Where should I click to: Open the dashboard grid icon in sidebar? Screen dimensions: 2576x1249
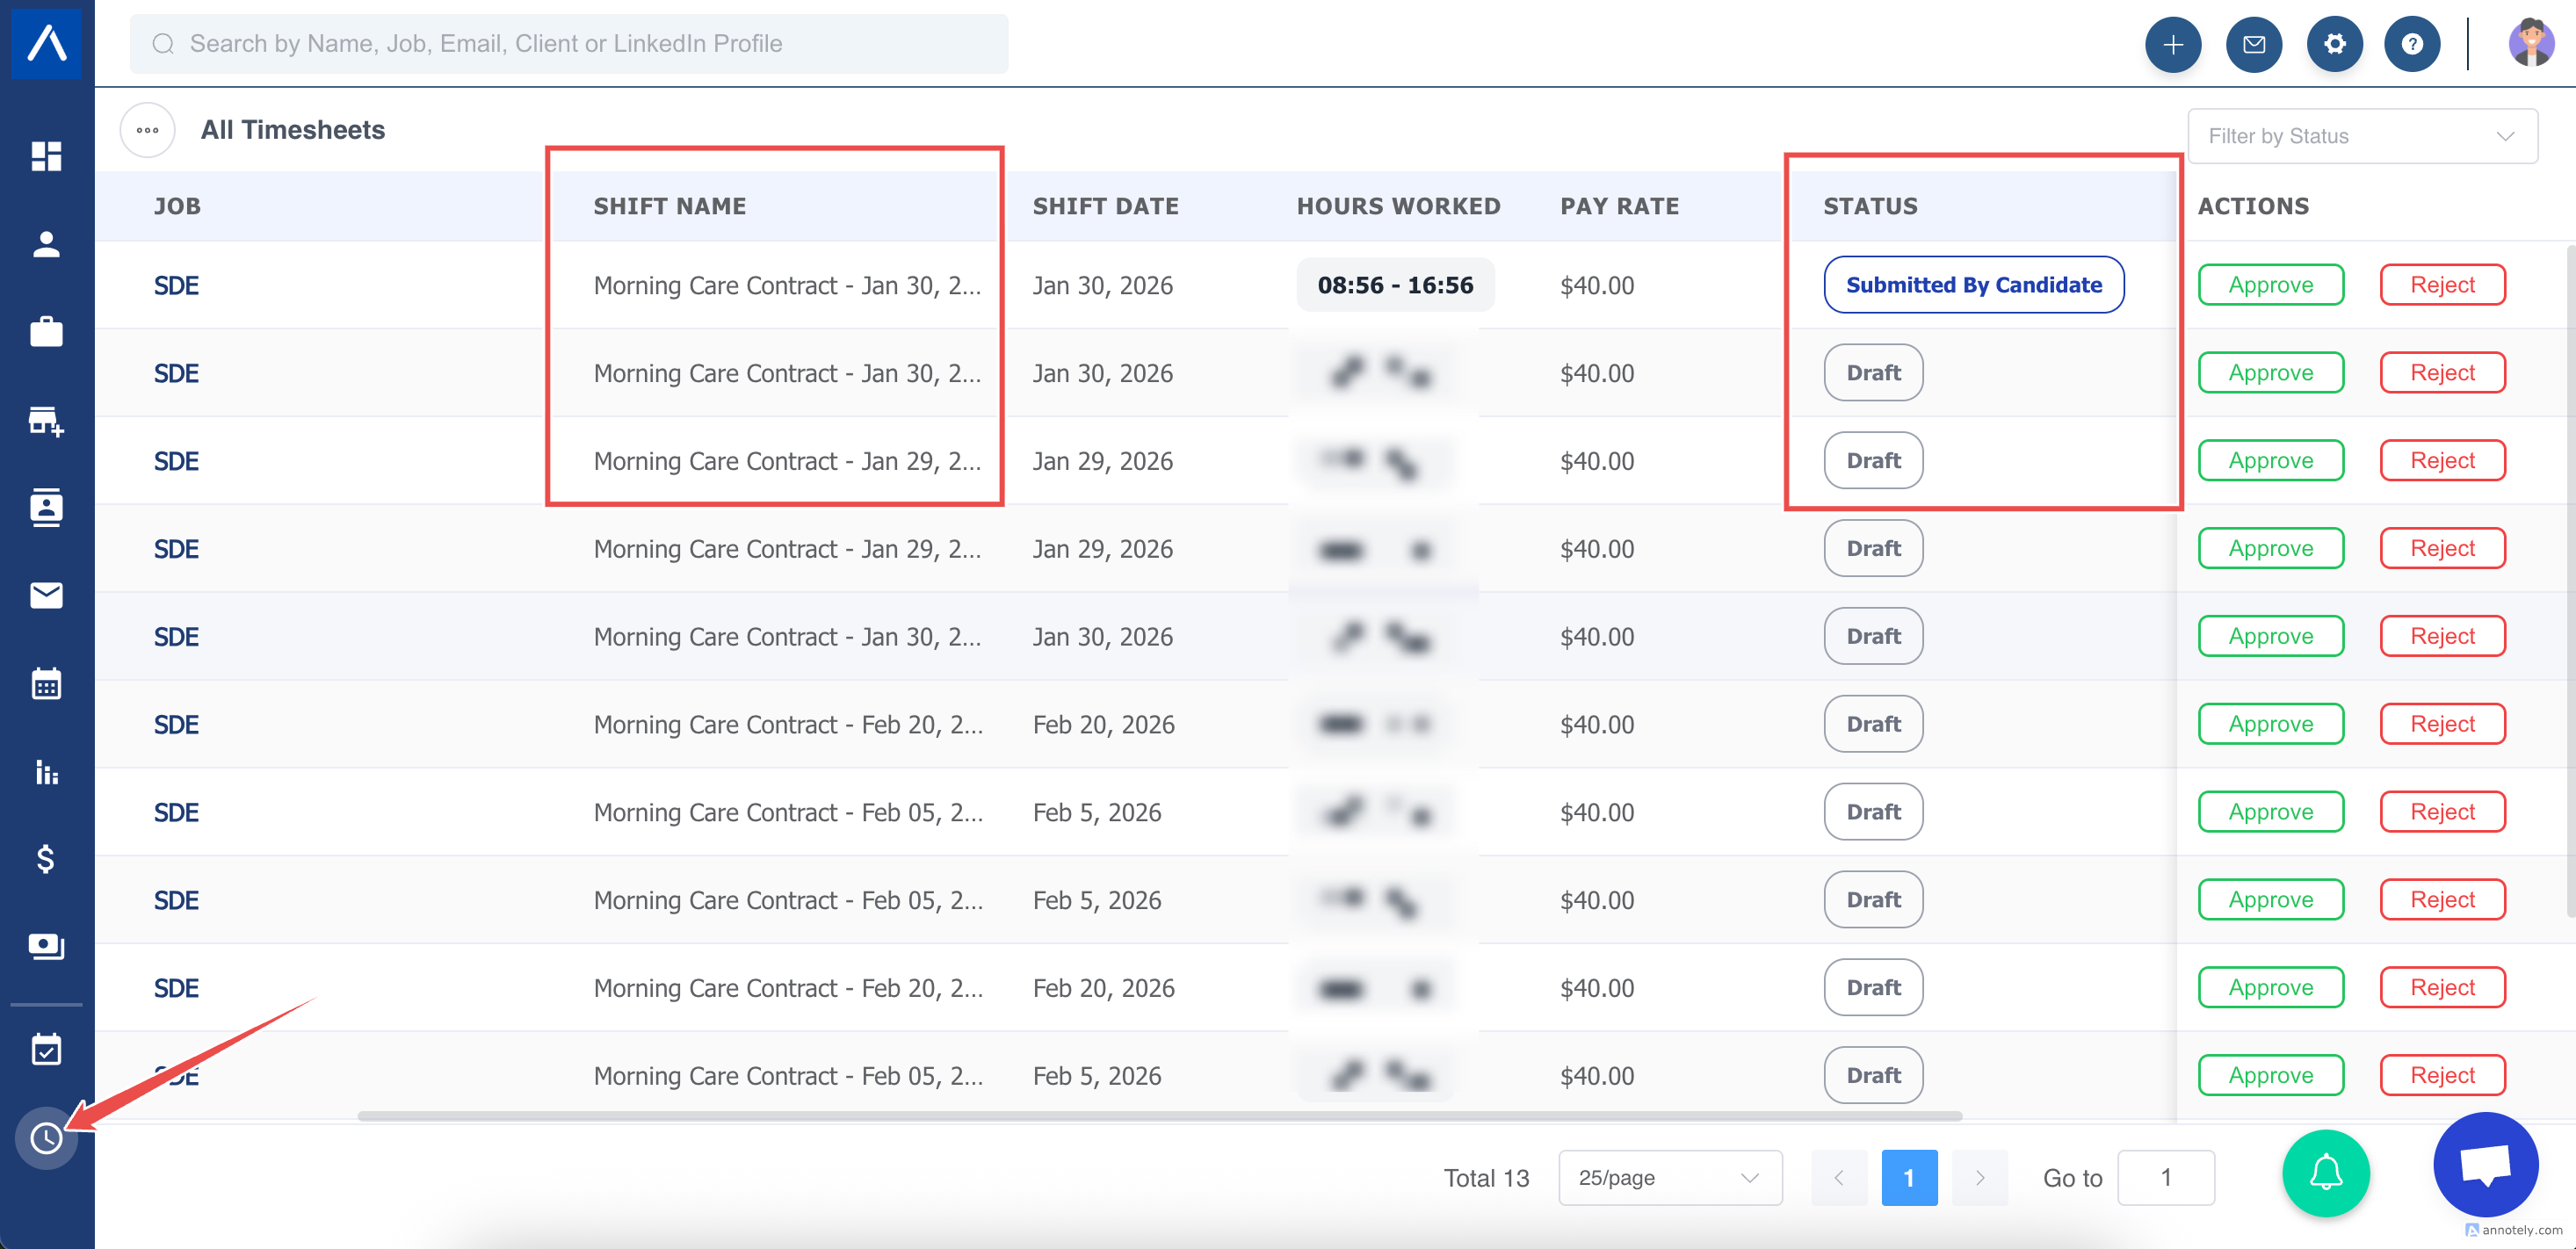coord(46,156)
